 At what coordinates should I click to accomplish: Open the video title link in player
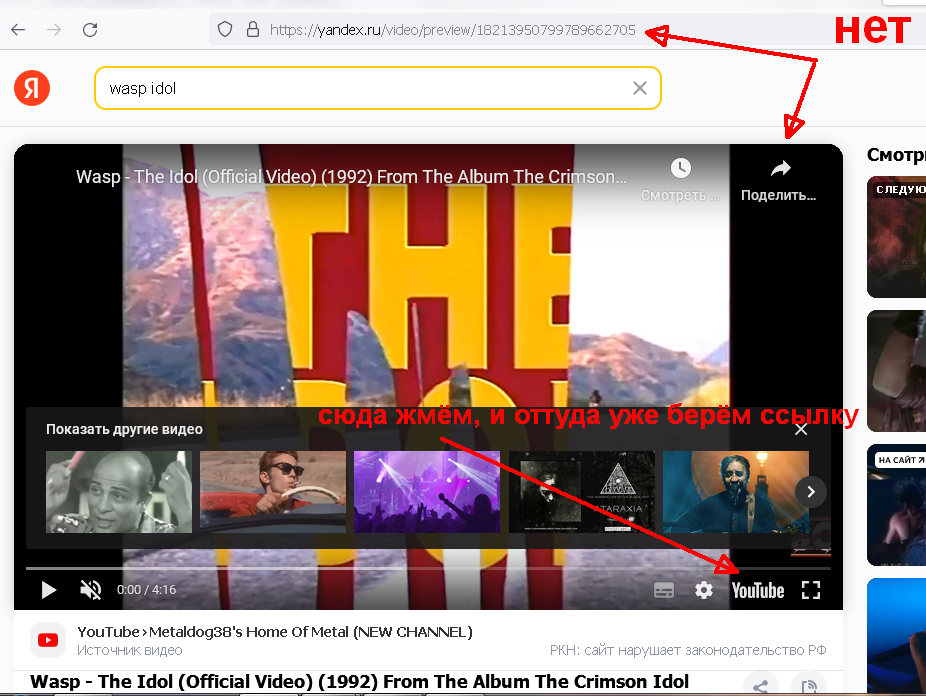point(350,177)
